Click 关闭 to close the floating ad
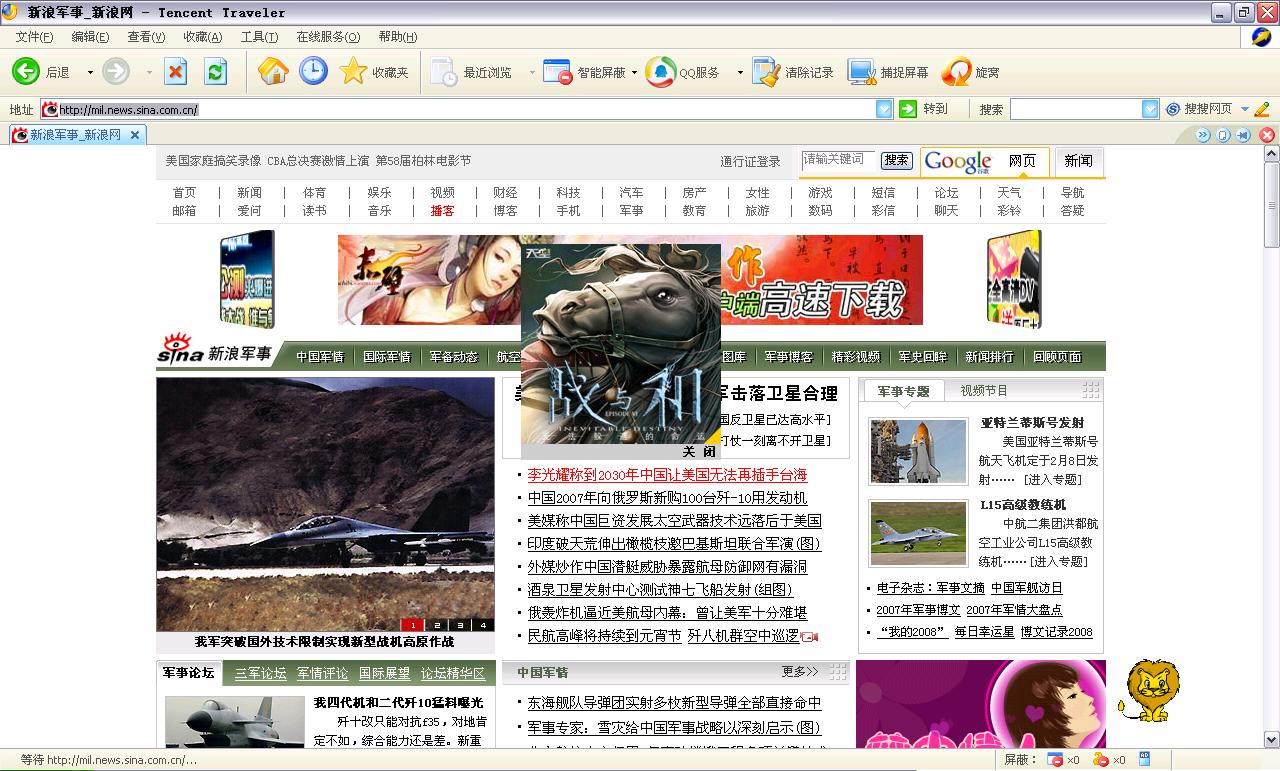 699,452
